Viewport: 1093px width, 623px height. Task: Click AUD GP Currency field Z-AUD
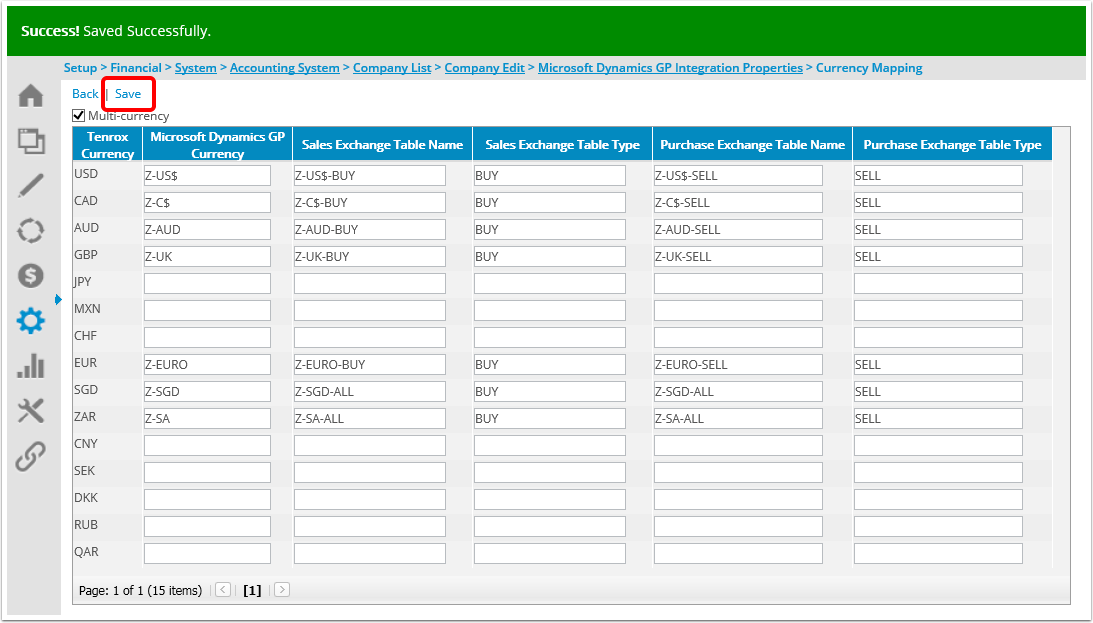tap(207, 229)
